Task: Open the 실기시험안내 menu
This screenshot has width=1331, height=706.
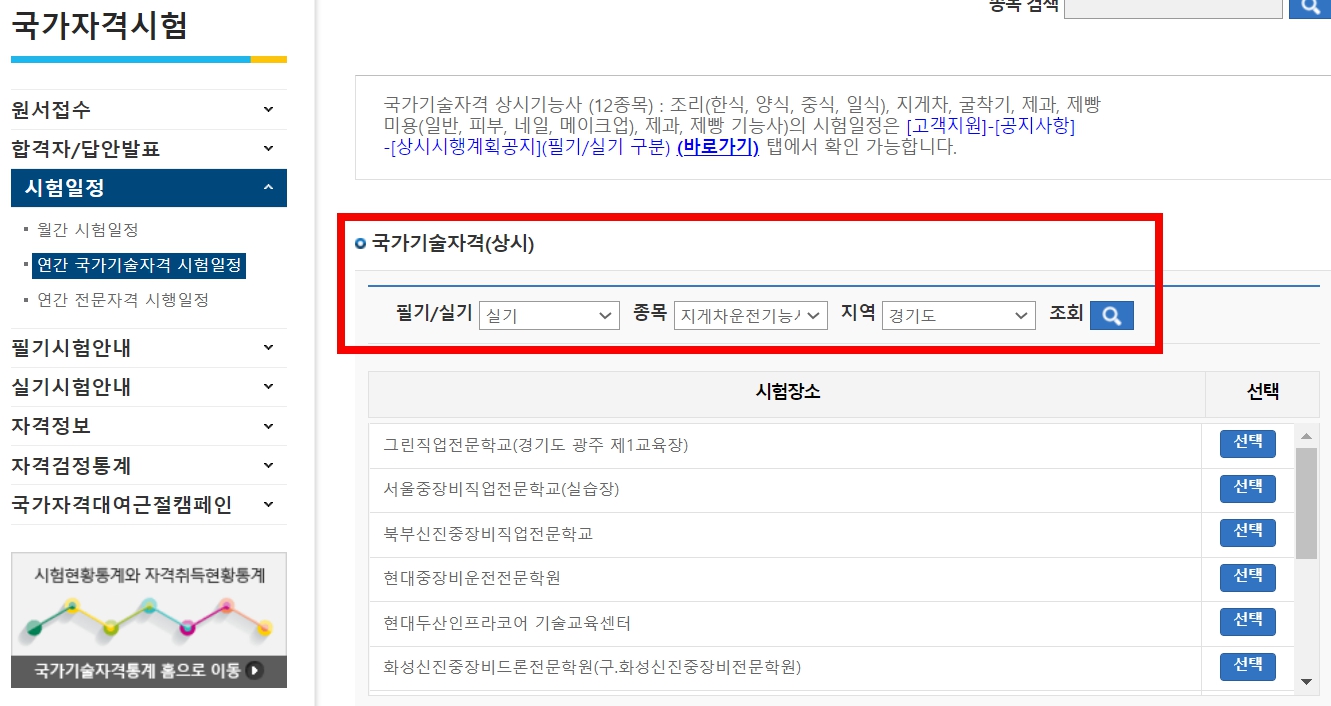Action: tap(149, 387)
